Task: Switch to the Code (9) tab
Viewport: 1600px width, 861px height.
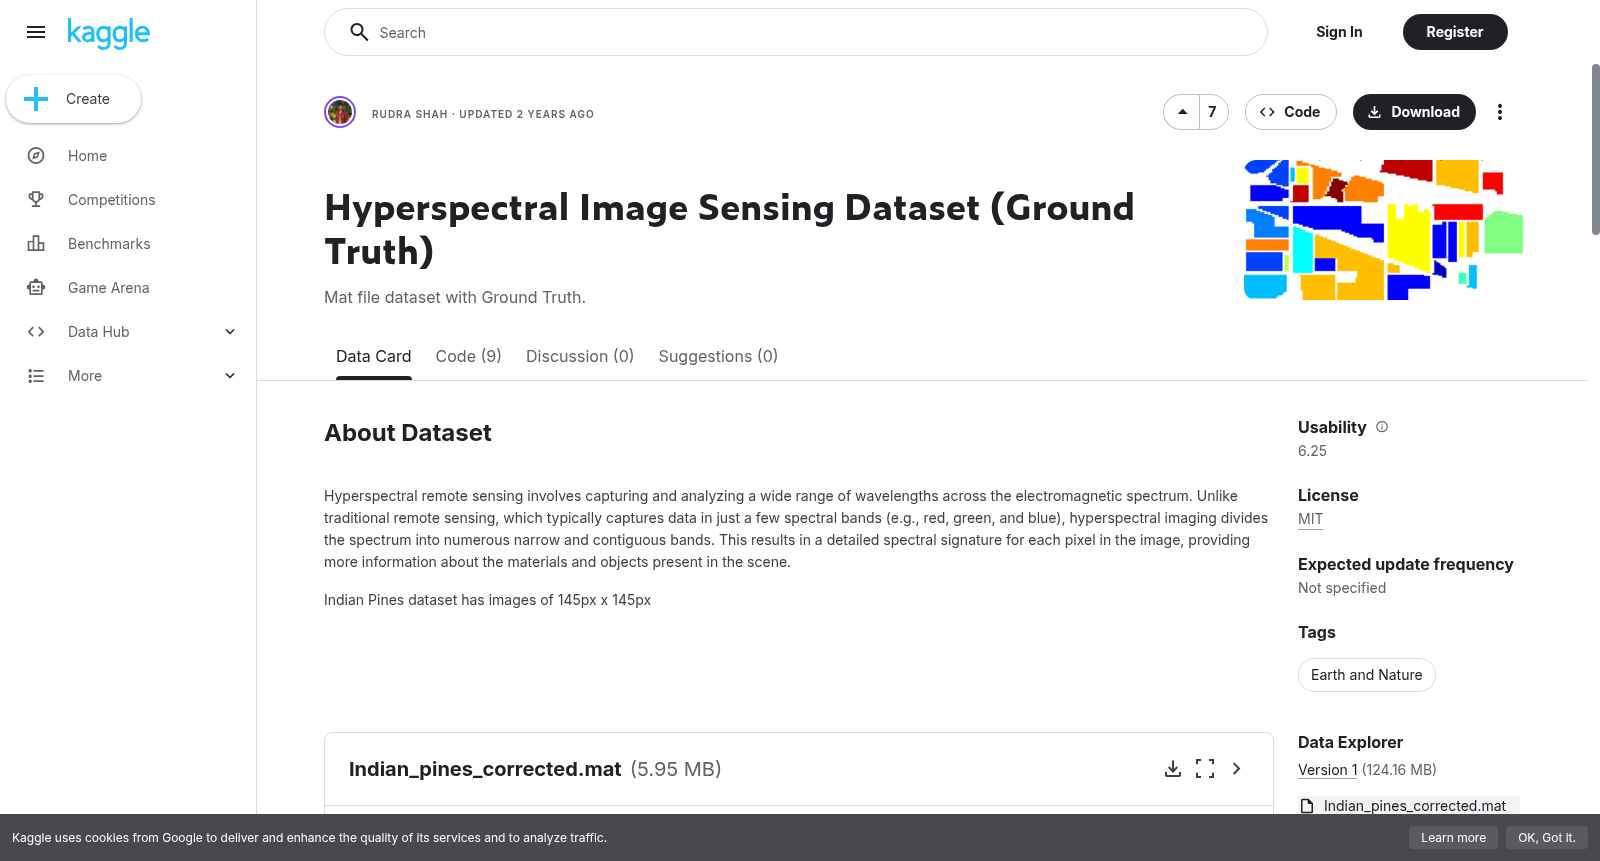Action: [469, 356]
